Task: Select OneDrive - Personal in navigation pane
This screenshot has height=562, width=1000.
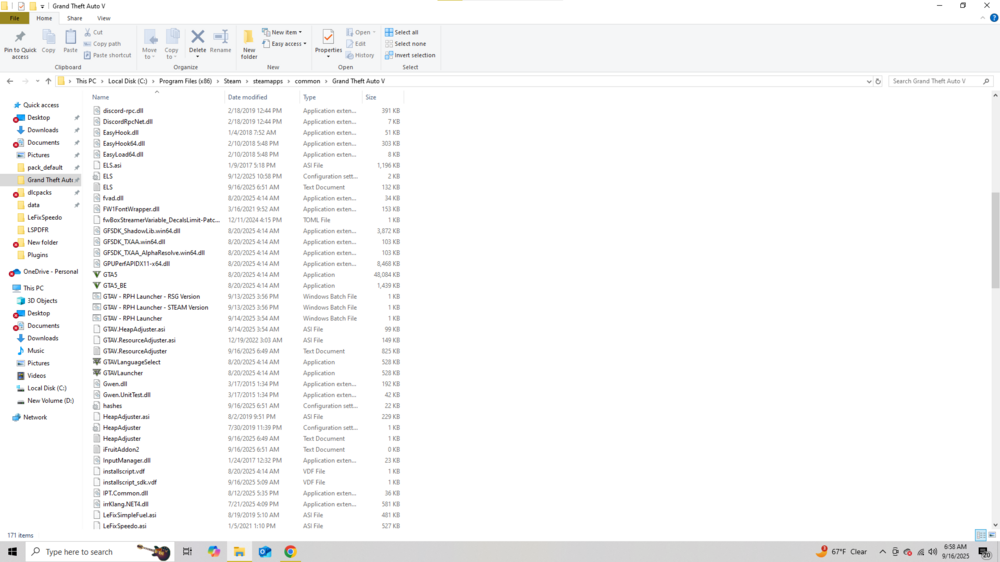Action: pos(51,272)
